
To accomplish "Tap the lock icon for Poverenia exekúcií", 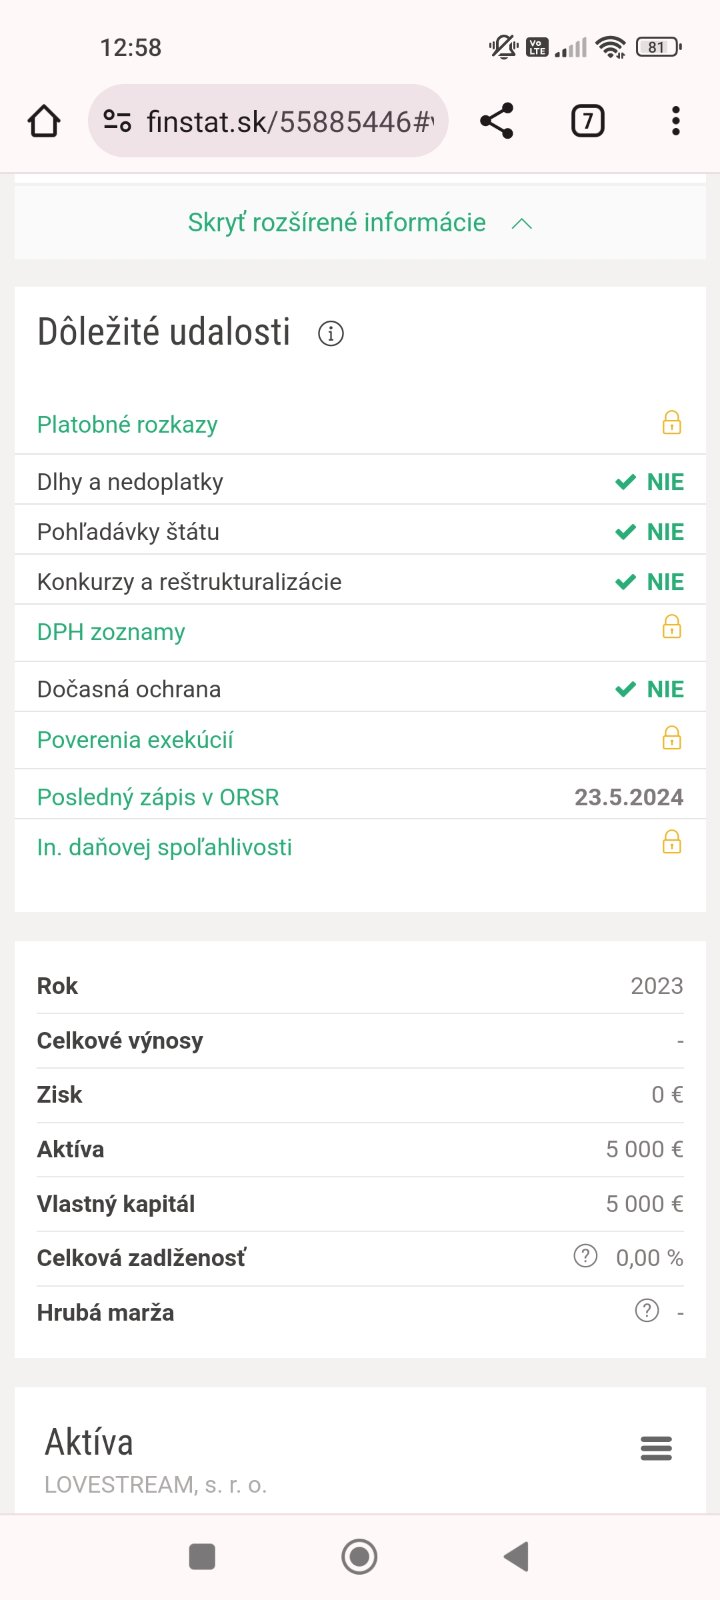I will pos(672,738).
